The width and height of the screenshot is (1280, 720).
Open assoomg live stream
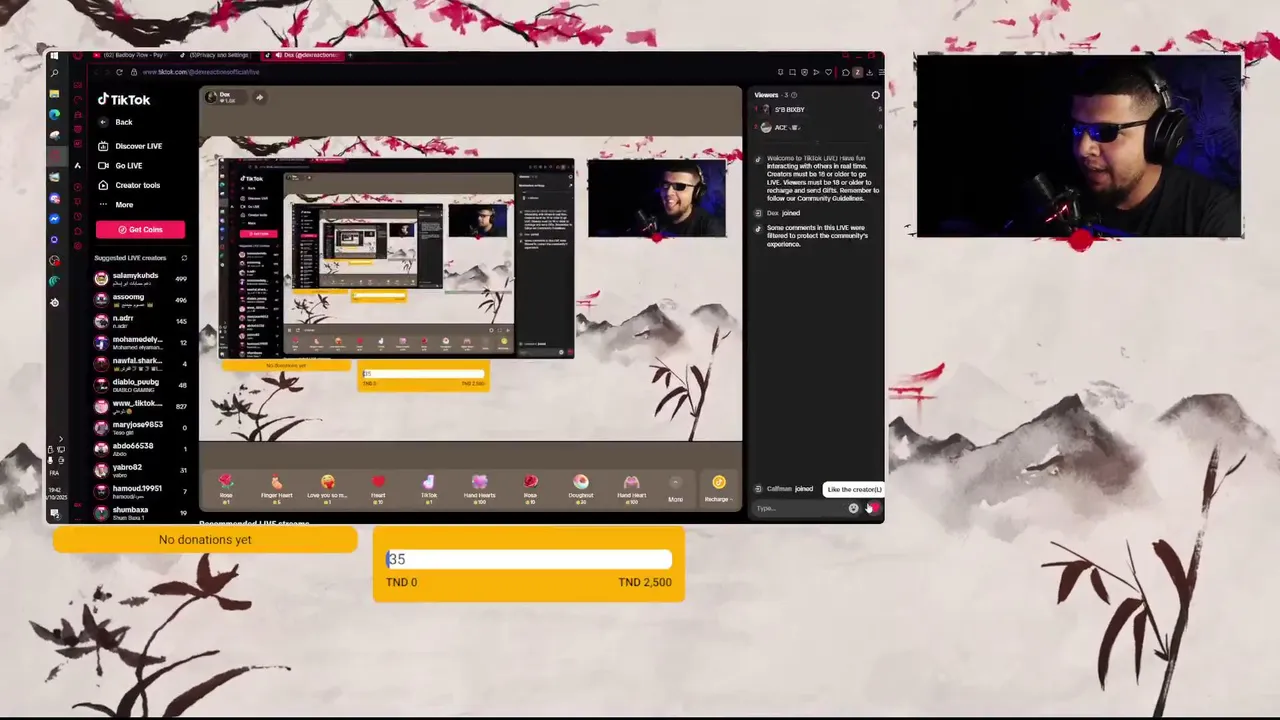[x=141, y=300]
